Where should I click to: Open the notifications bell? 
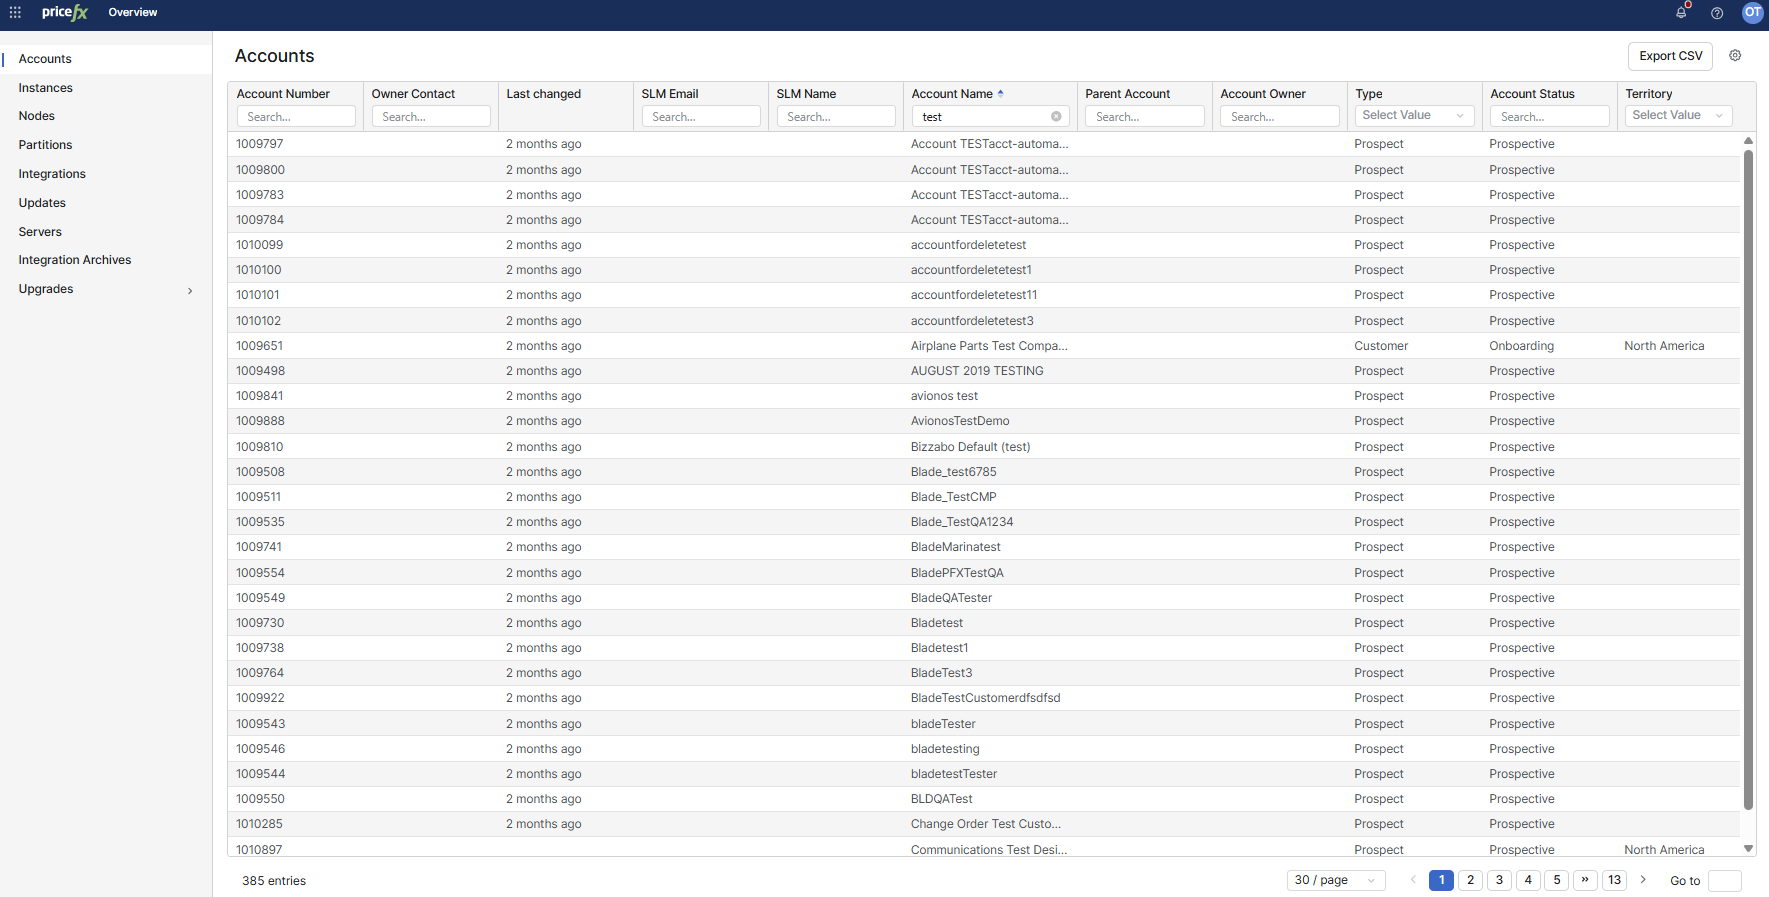(x=1681, y=13)
